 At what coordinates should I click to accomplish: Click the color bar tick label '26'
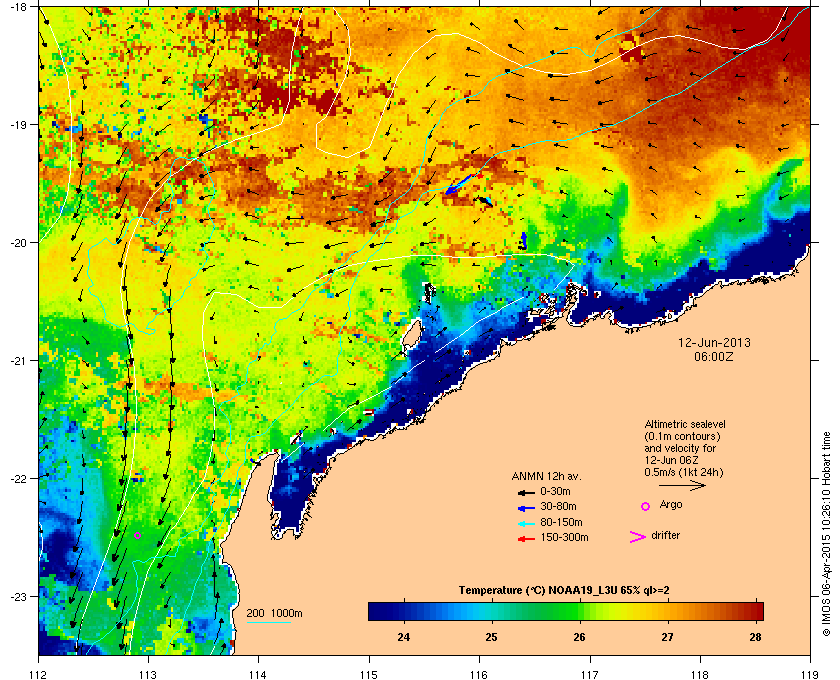579,637
